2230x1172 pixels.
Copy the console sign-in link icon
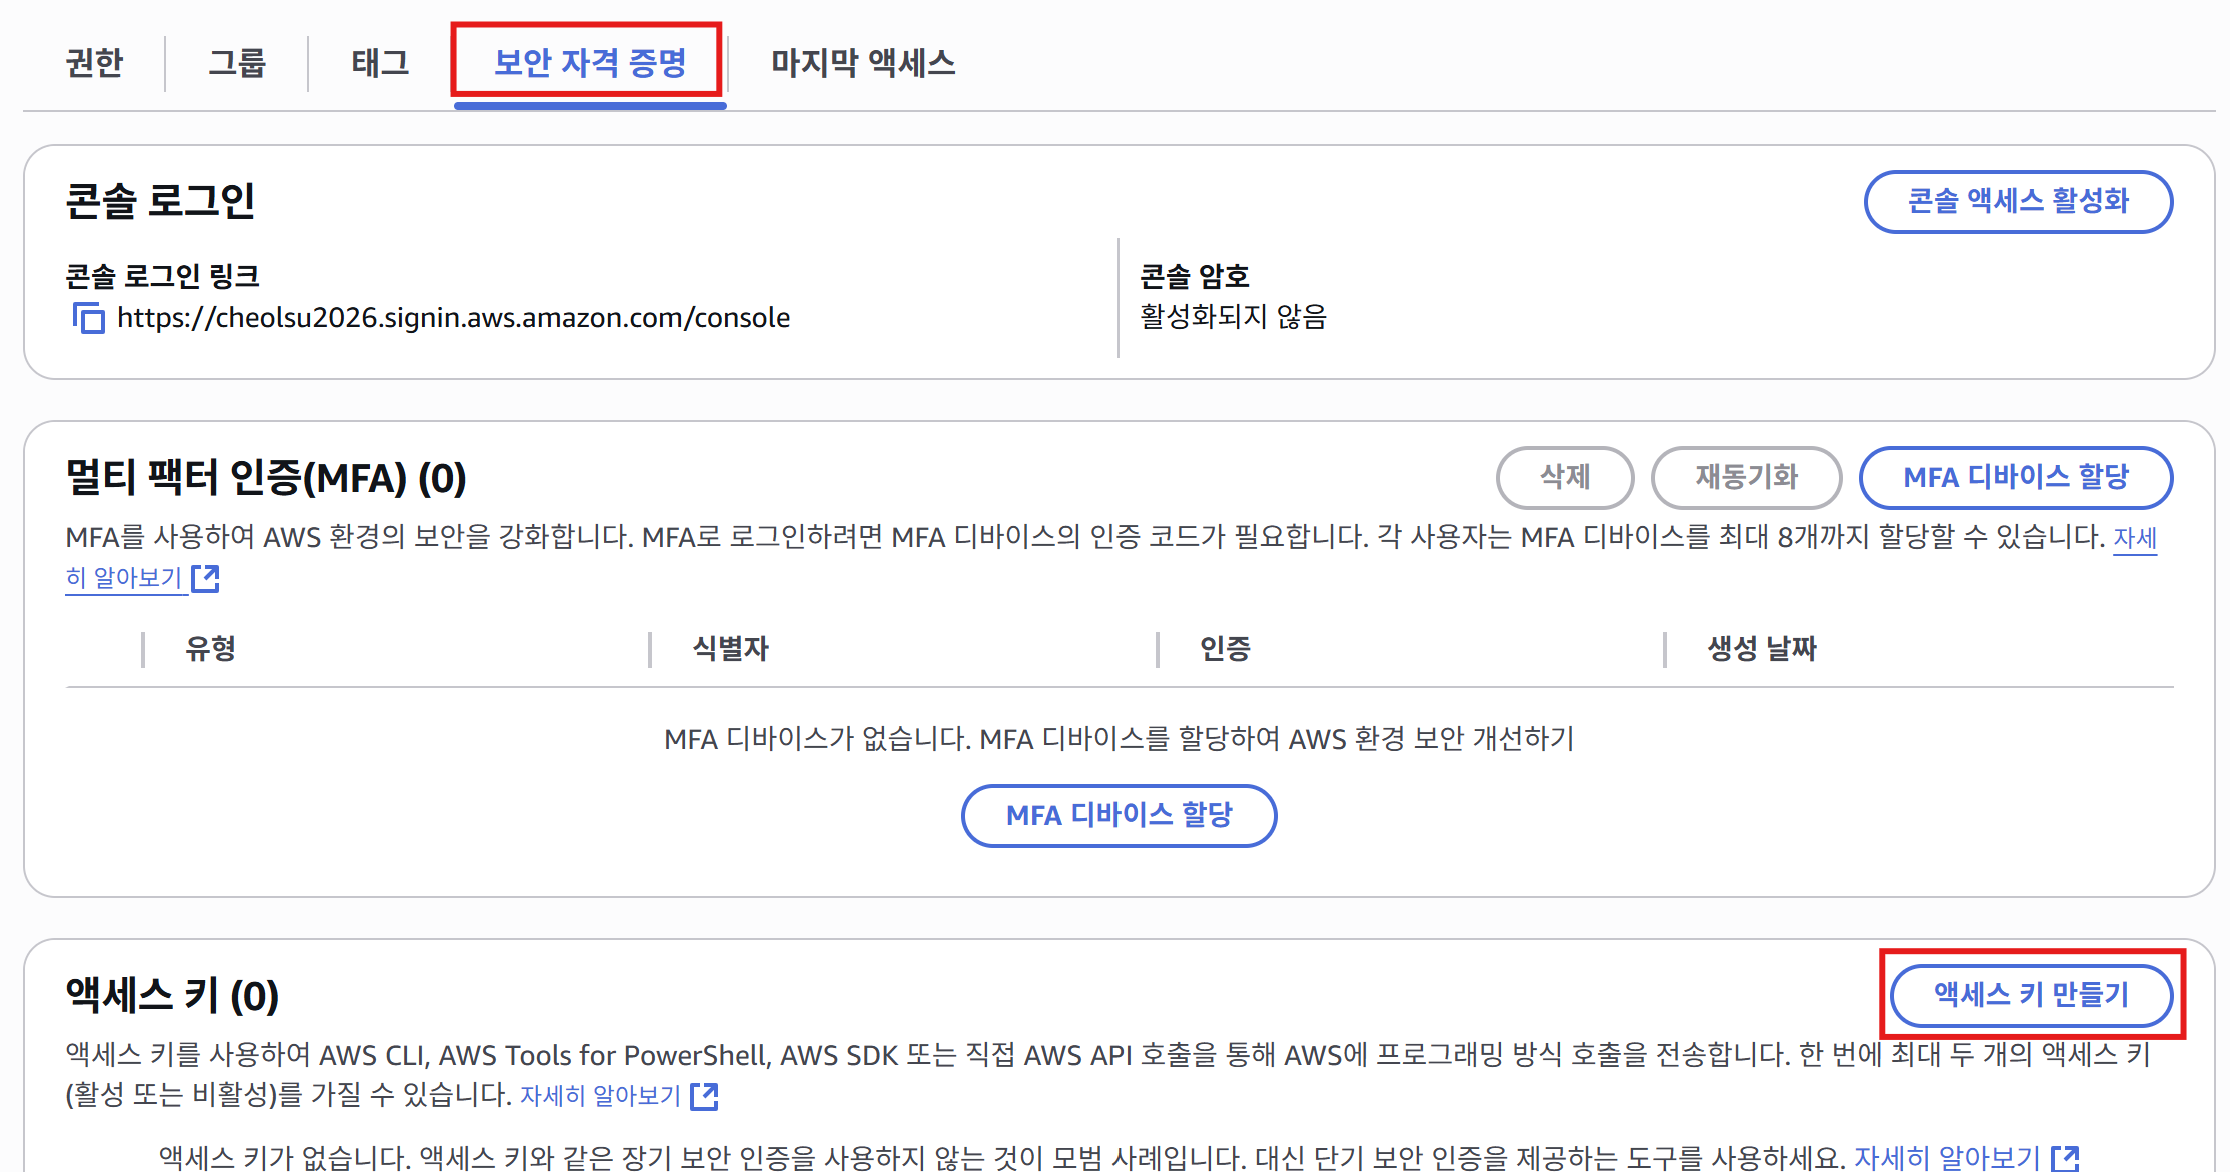88,318
